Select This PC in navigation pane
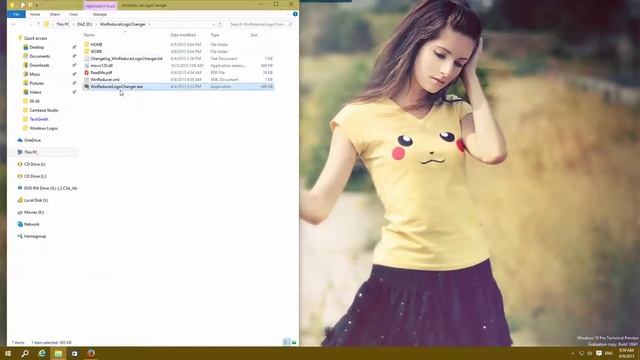Image resolution: width=640 pixels, height=360 pixels. click(x=31, y=152)
